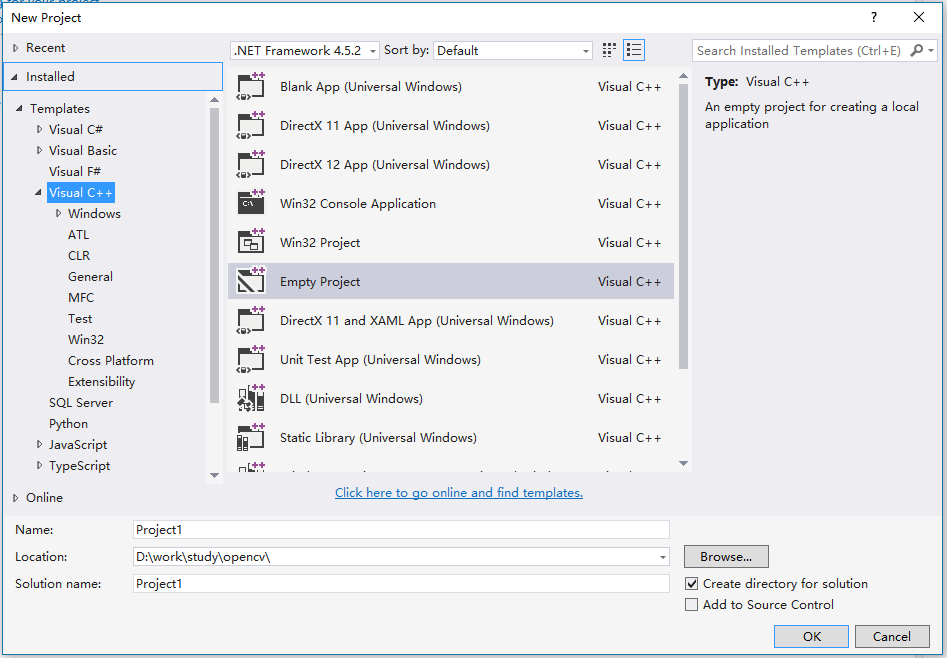The height and width of the screenshot is (658, 947).
Task: Open the .NET Framework version dropdown
Action: [x=305, y=51]
